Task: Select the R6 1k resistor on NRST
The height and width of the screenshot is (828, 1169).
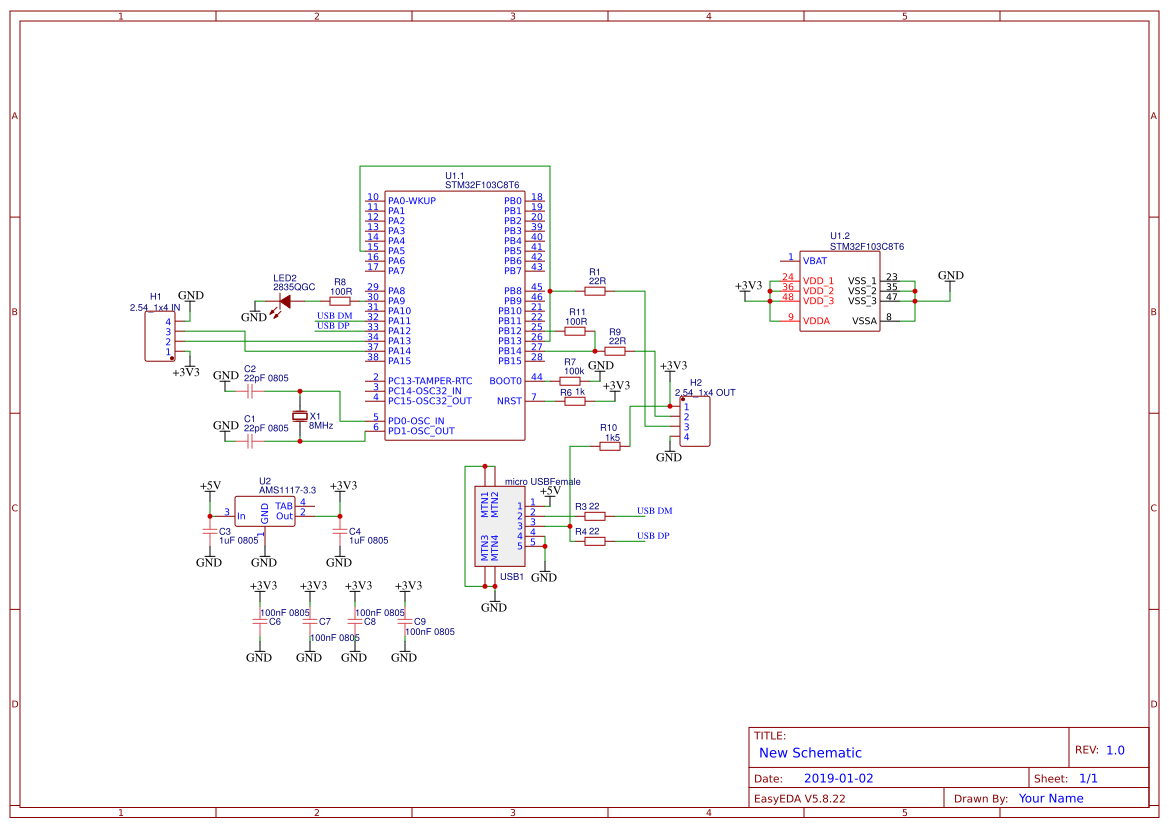Action: click(575, 402)
